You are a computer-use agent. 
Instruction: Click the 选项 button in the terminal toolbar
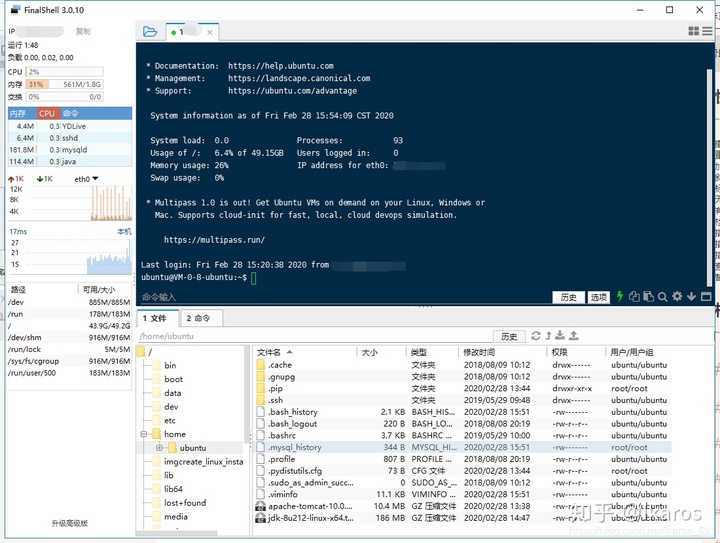(x=598, y=297)
